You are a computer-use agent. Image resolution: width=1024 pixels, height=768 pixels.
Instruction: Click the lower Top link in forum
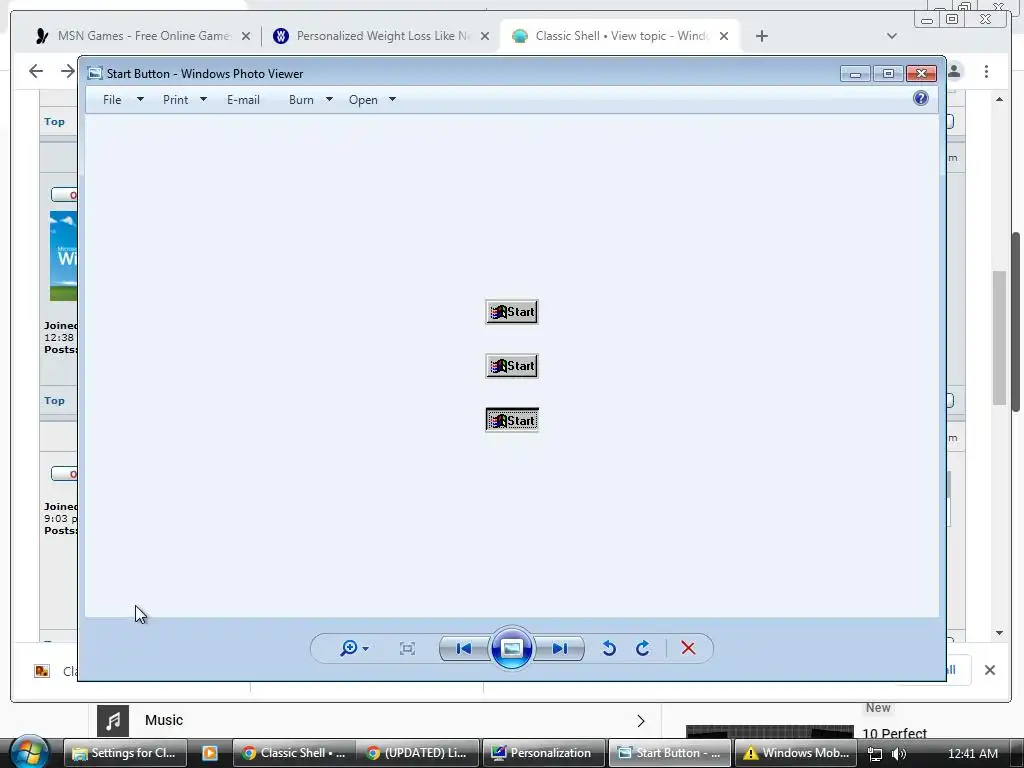click(54, 400)
